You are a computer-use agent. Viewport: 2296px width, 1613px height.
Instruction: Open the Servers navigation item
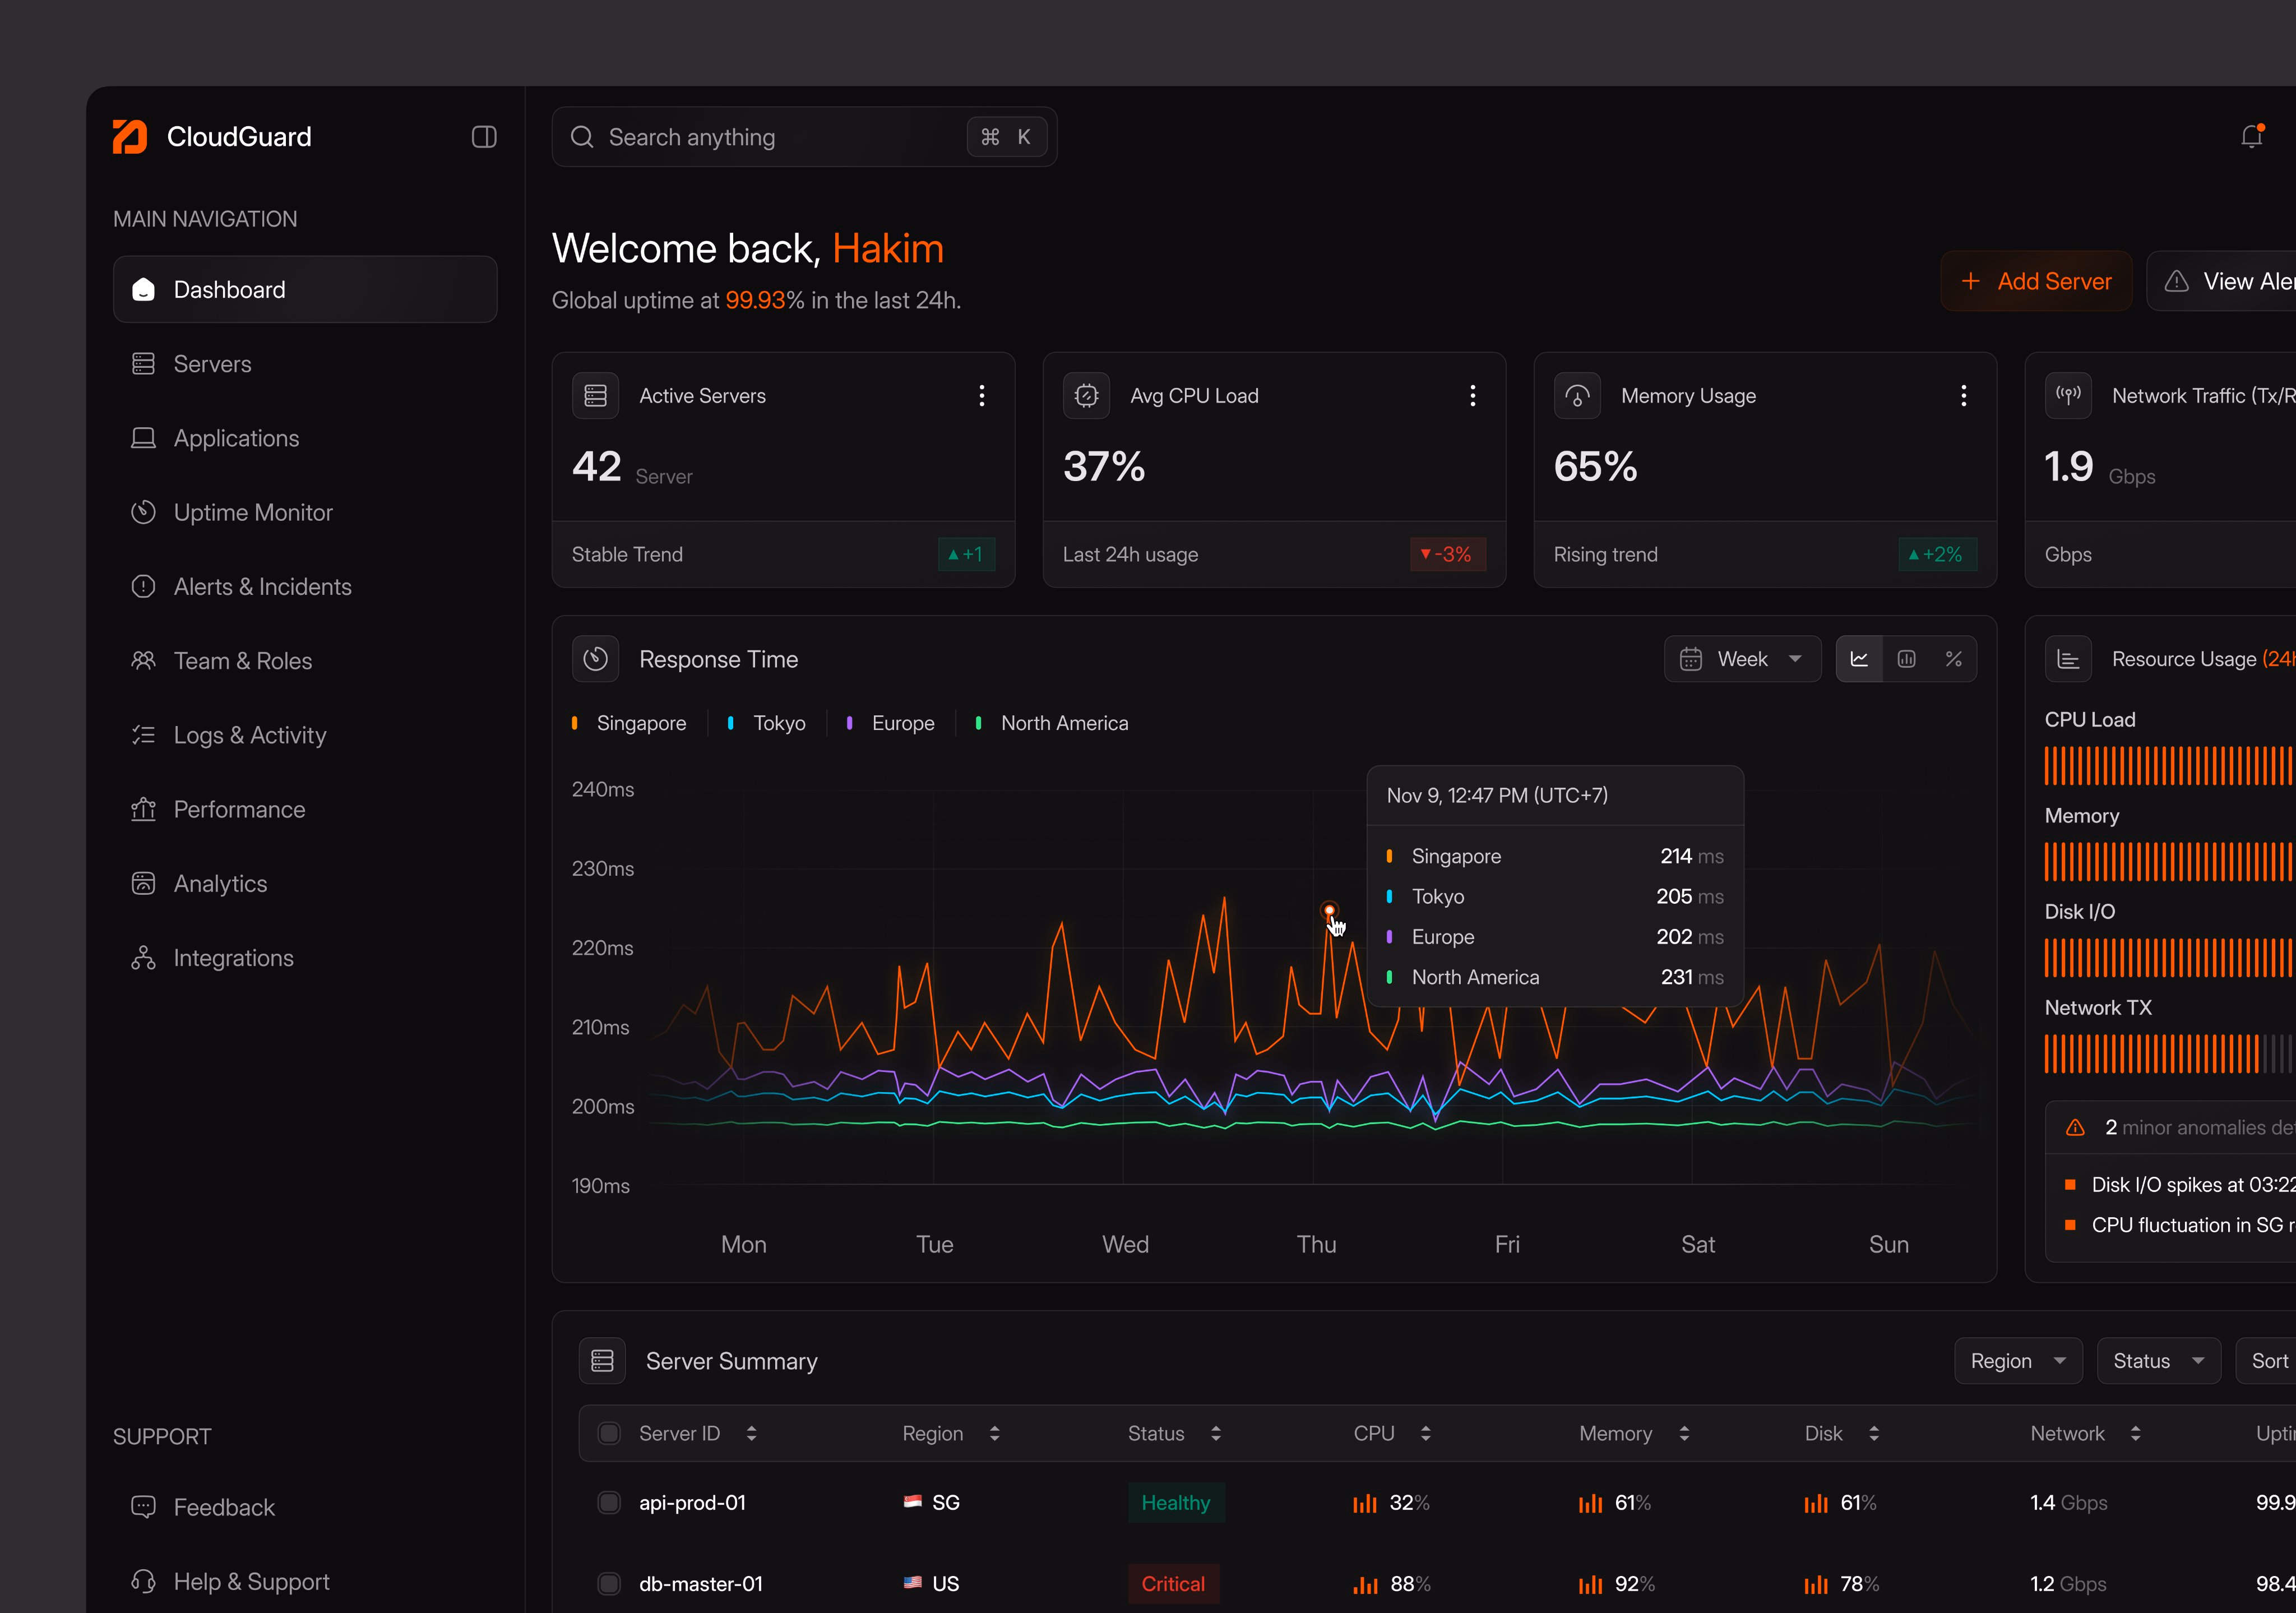tap(305, 364)
